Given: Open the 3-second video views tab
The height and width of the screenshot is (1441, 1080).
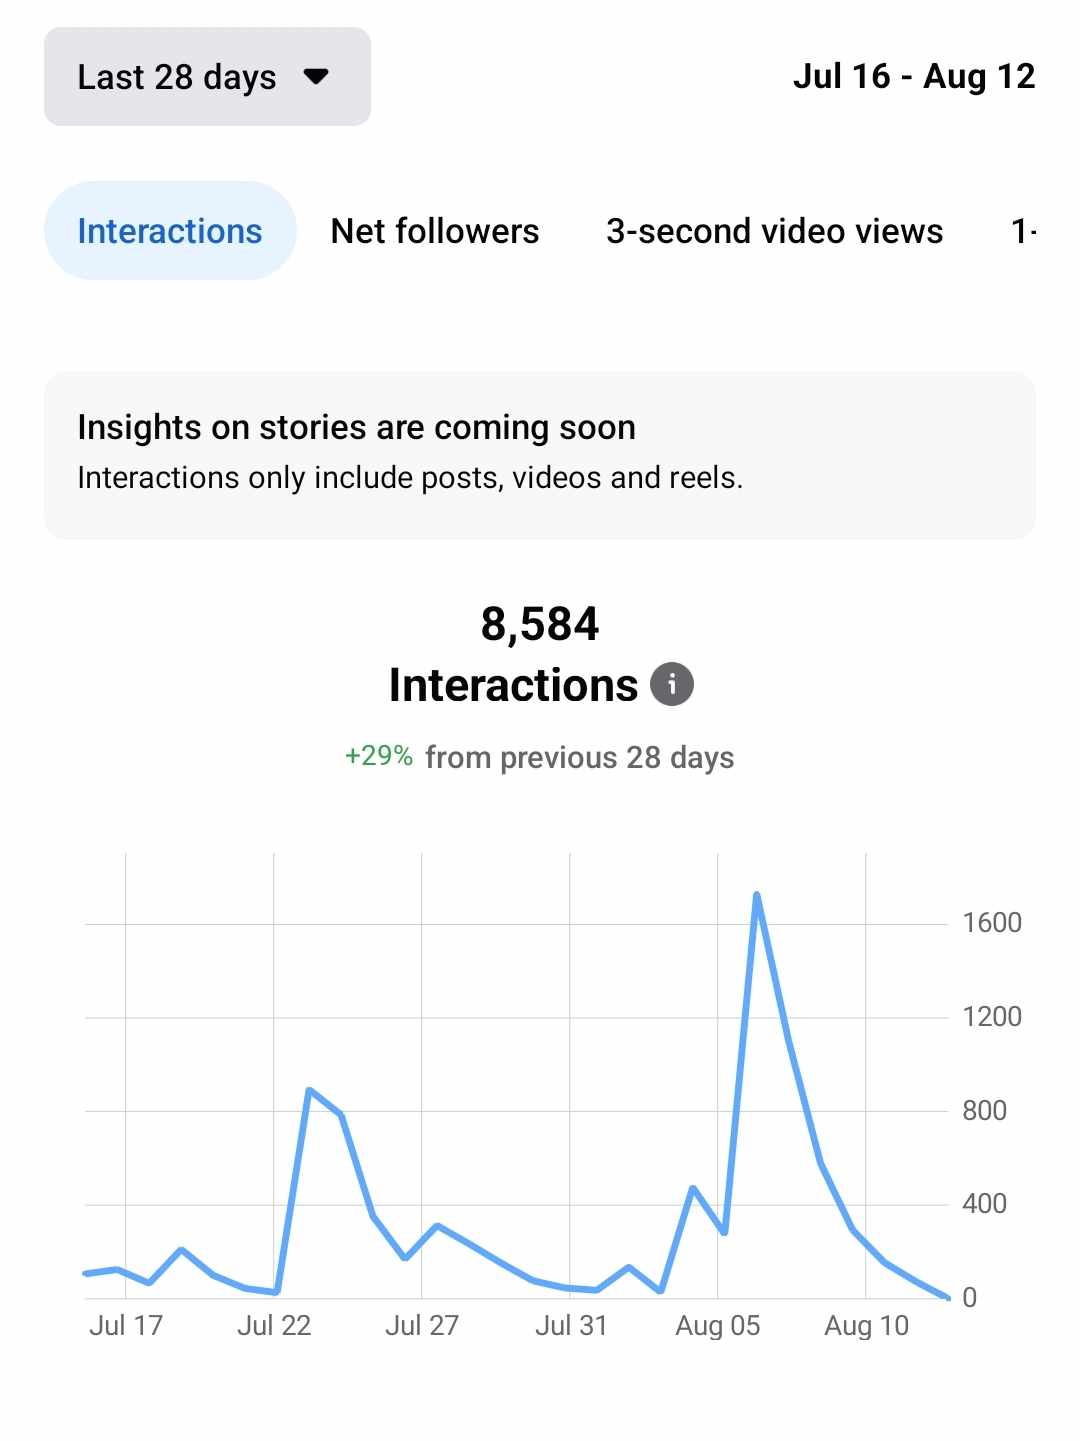Looking at the screenshot, I should tap(774, 231).
